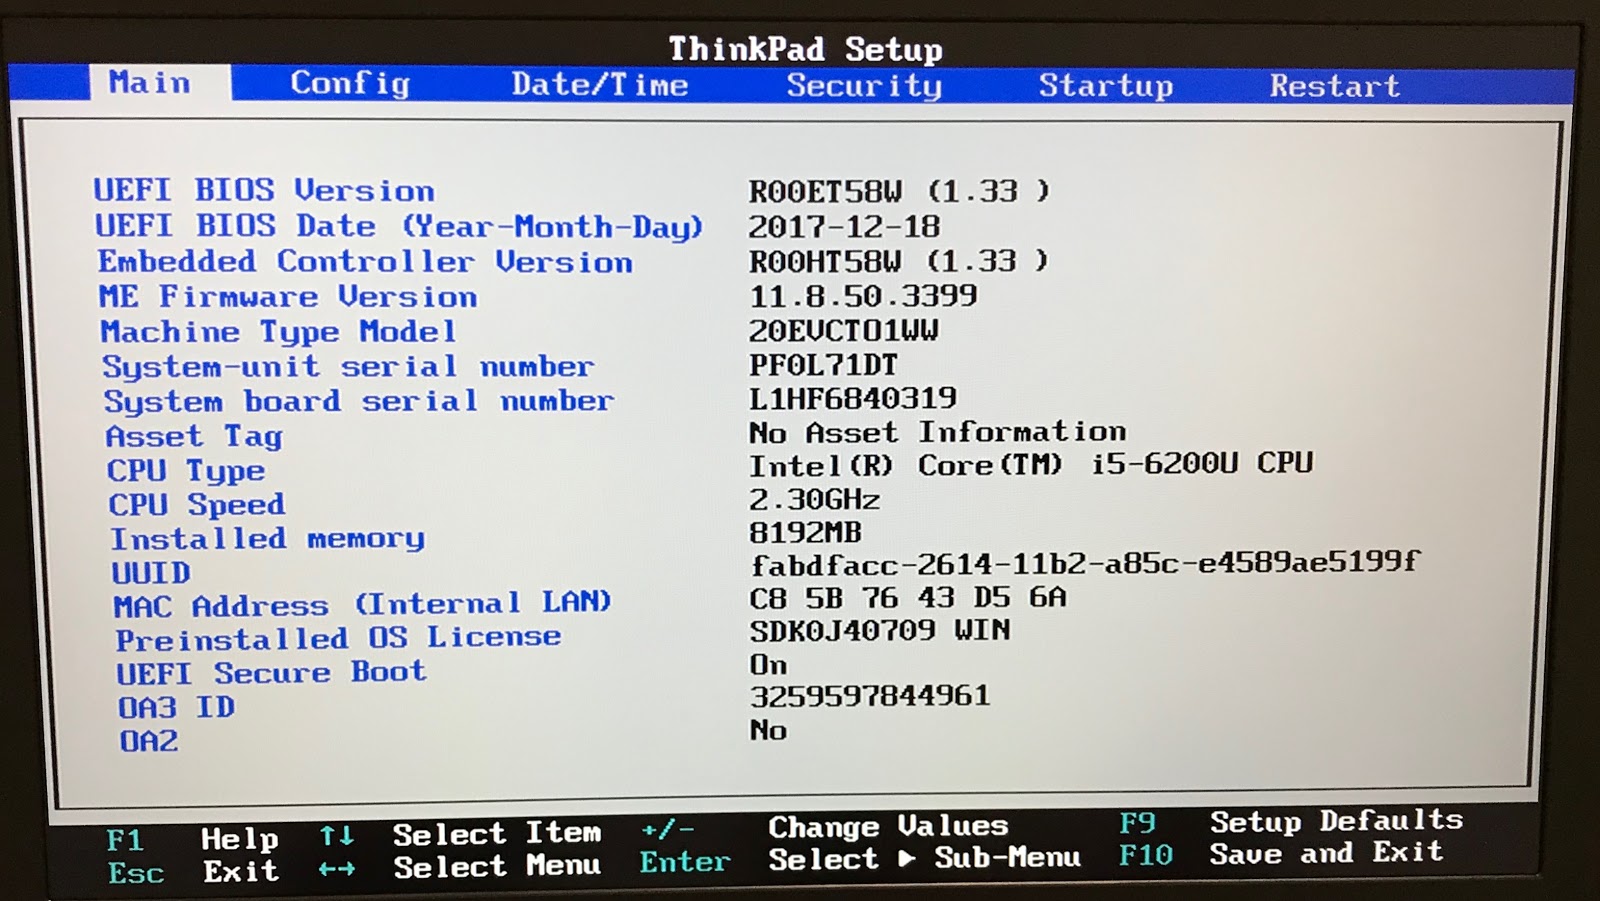Viewport: 1600px width, 901px height.
Task: Open the Restart tab
Action: pyautogui.click(x=1335, y=86)
